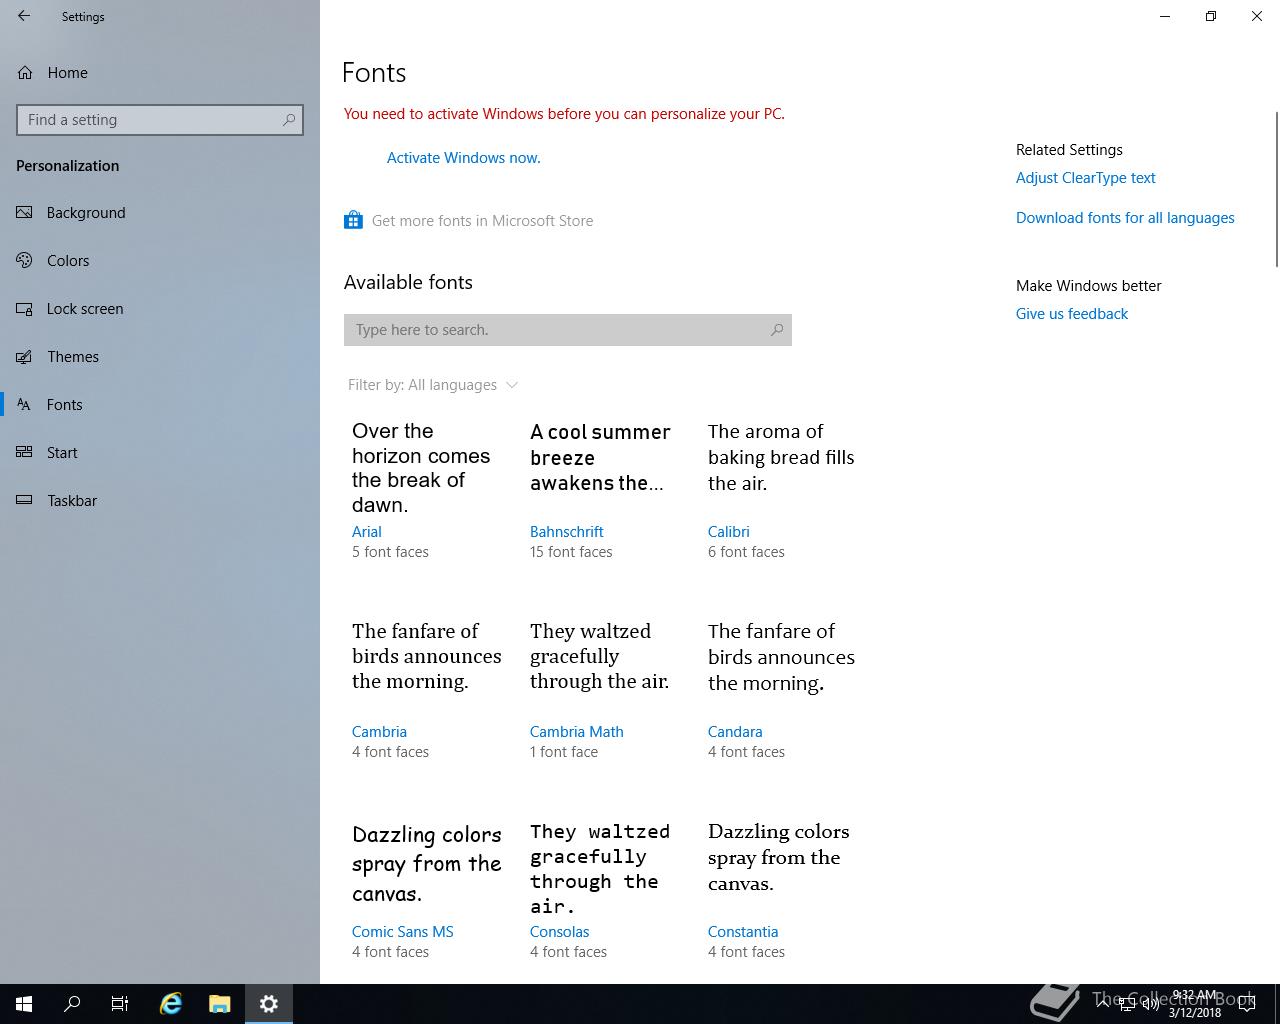The width and height of the screenshot is (1280, 1024).
Task: Click Download fonts for all languages
Action: [1125, 218]
